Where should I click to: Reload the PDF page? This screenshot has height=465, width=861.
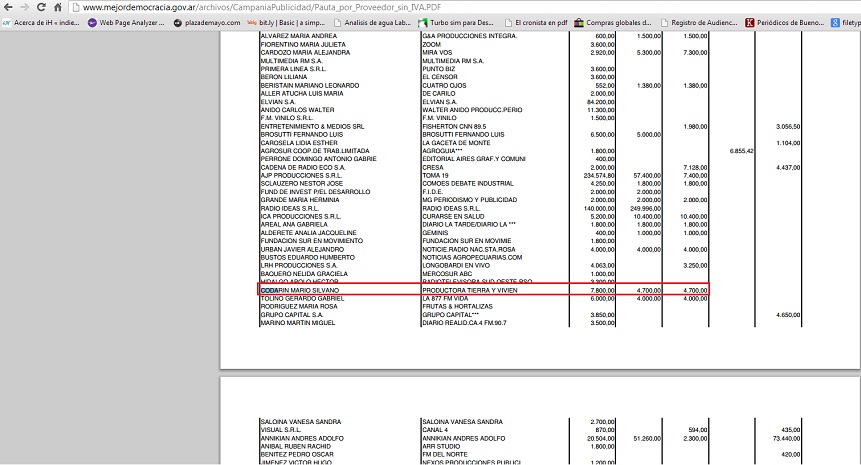[x=41, y=7]
